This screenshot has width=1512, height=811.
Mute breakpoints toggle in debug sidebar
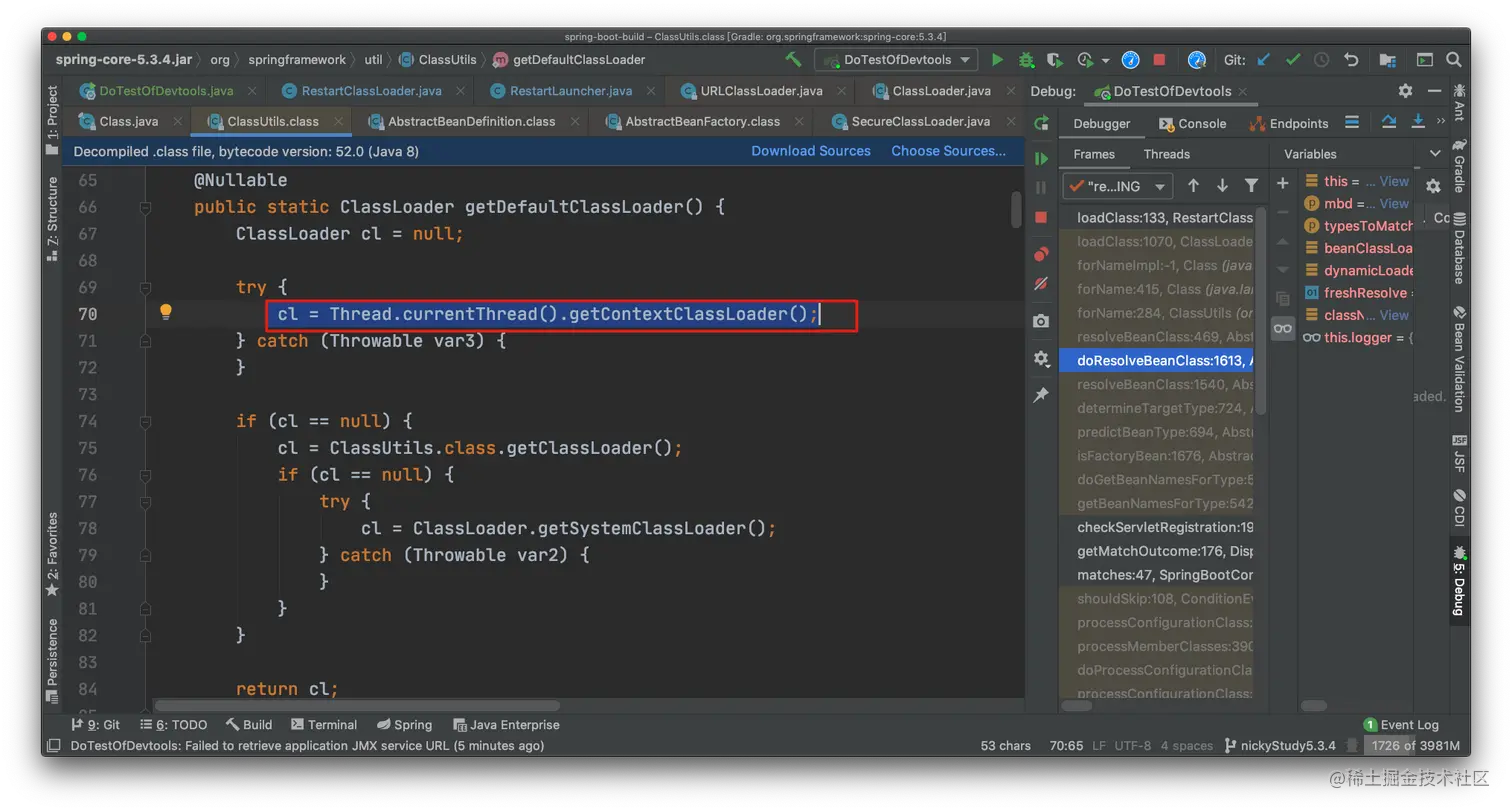click(1041, 284)
